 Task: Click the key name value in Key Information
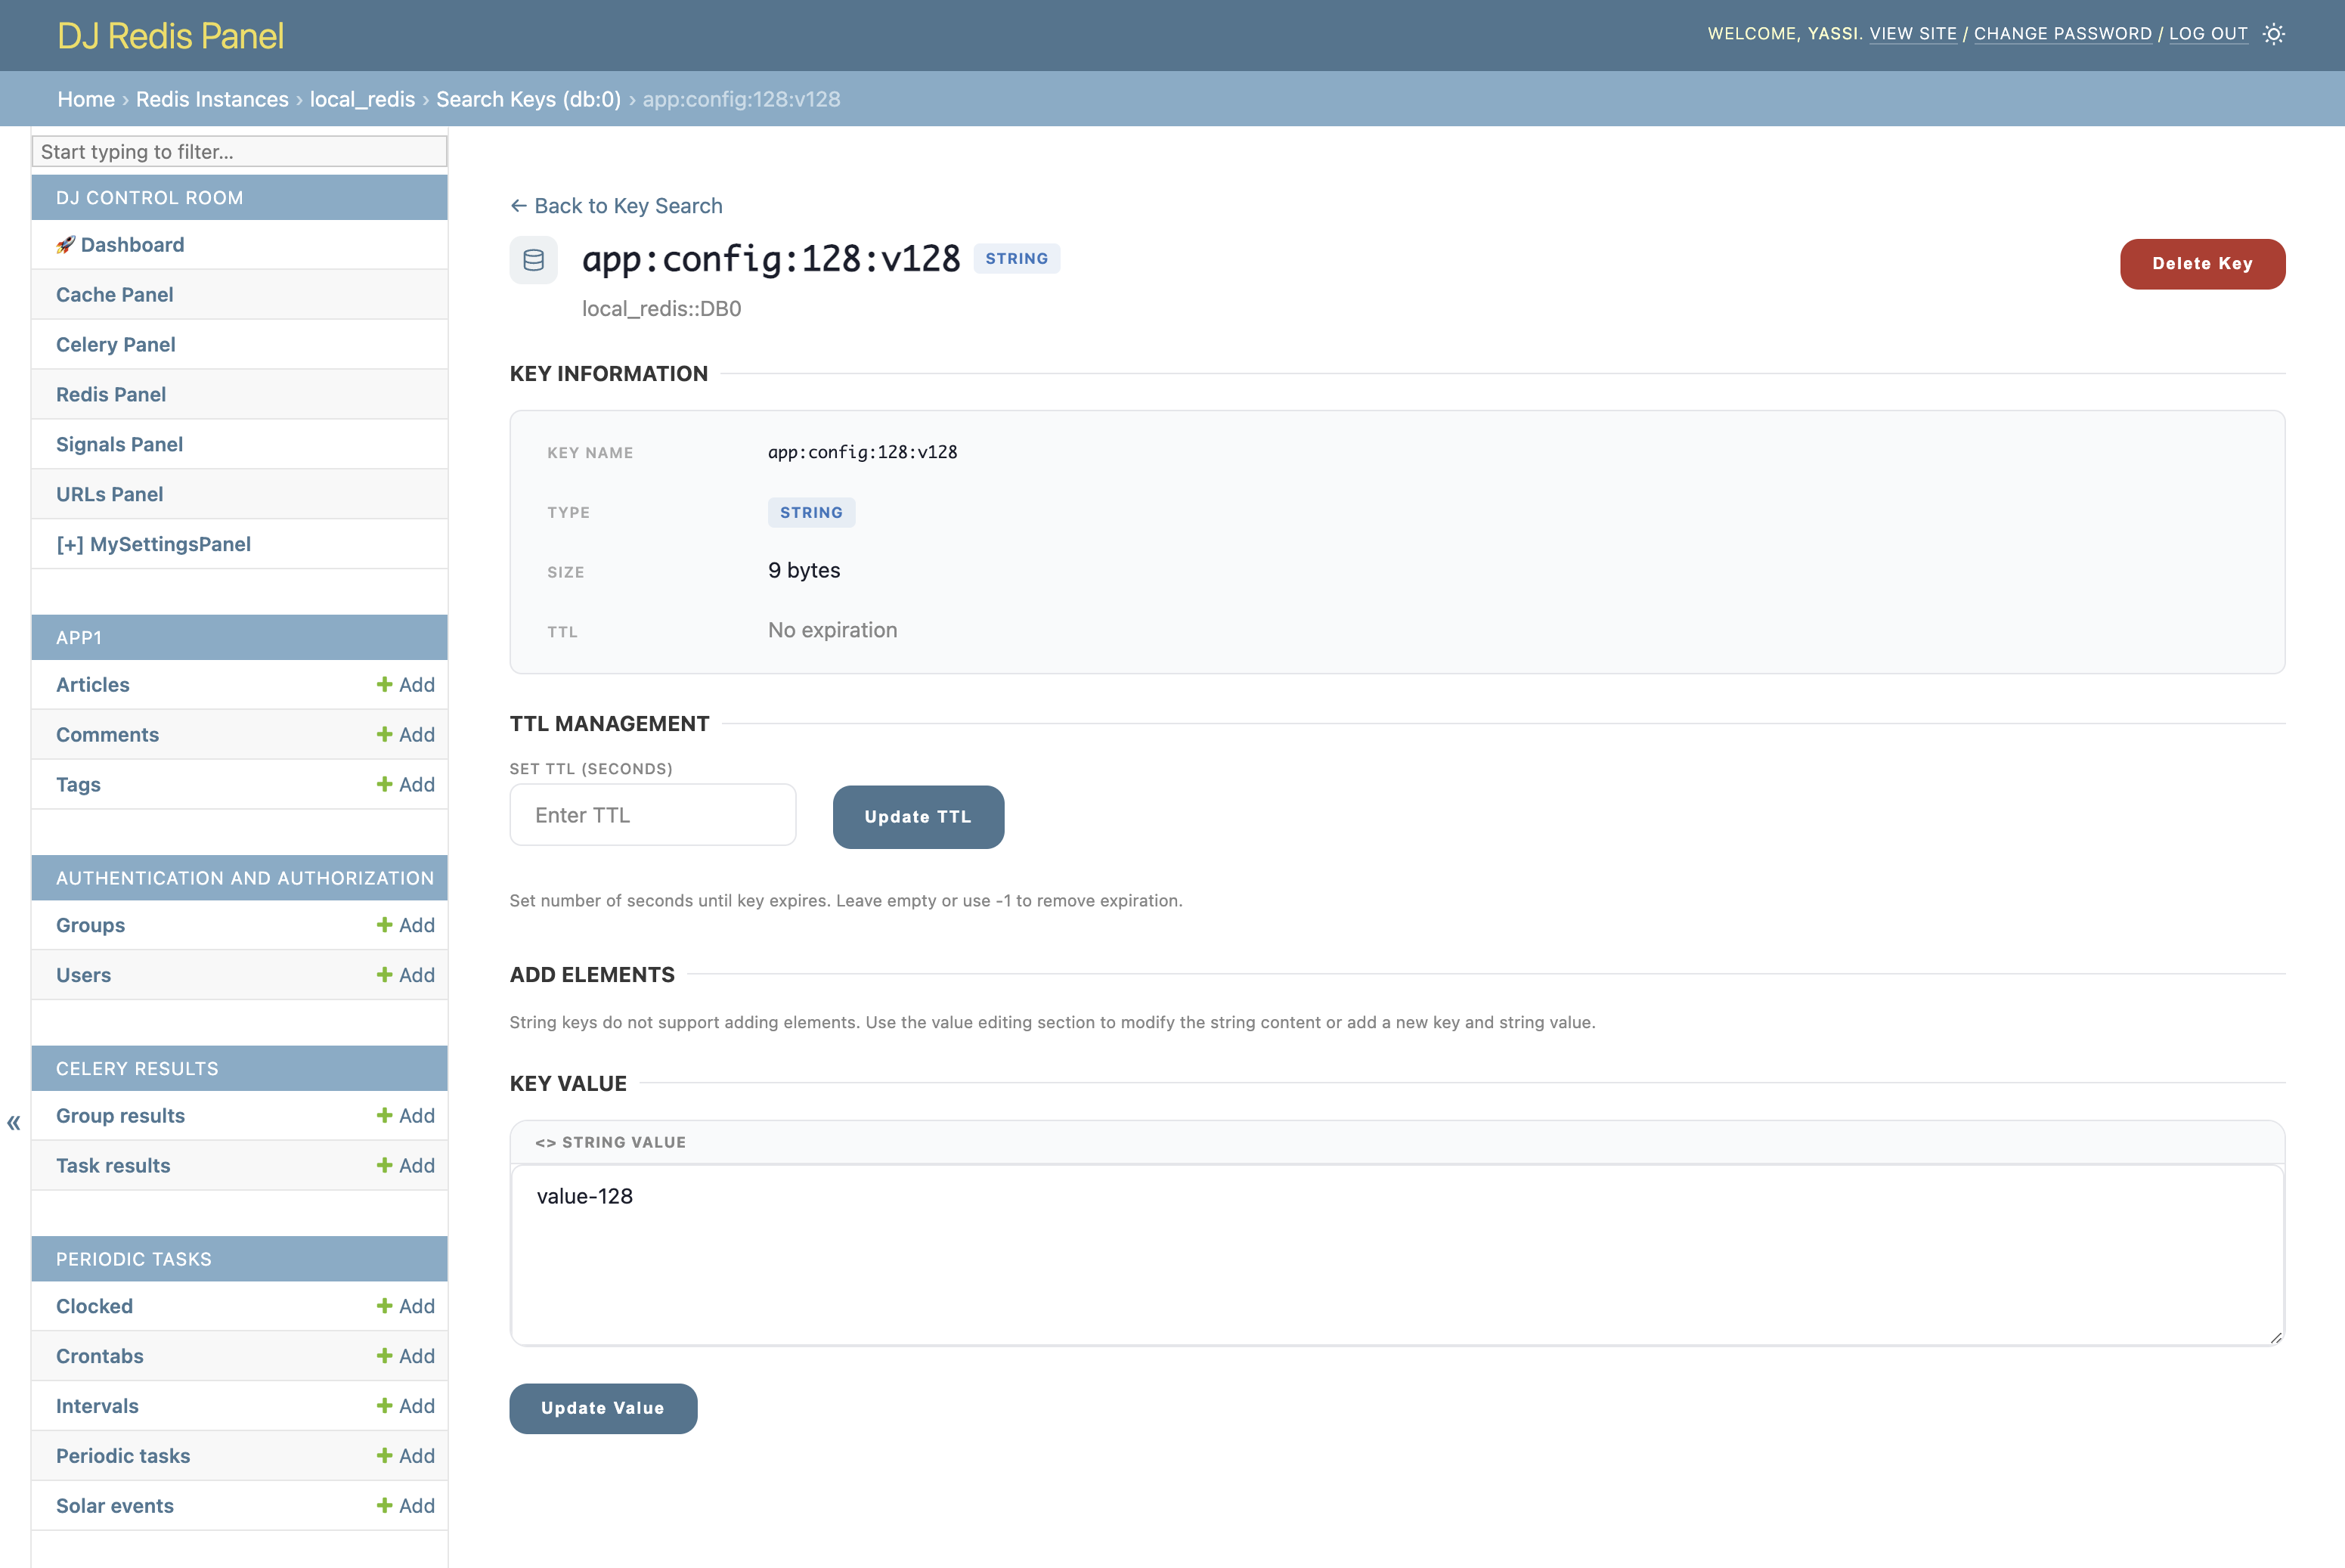pos(863,452)
